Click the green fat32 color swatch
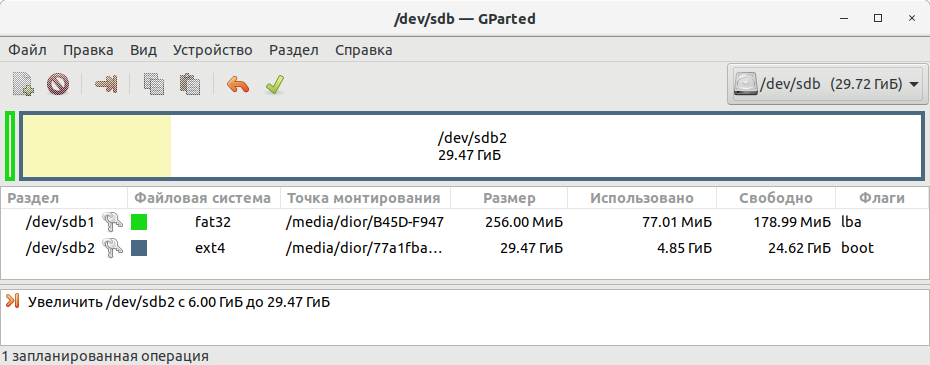 tap(139, 223)
